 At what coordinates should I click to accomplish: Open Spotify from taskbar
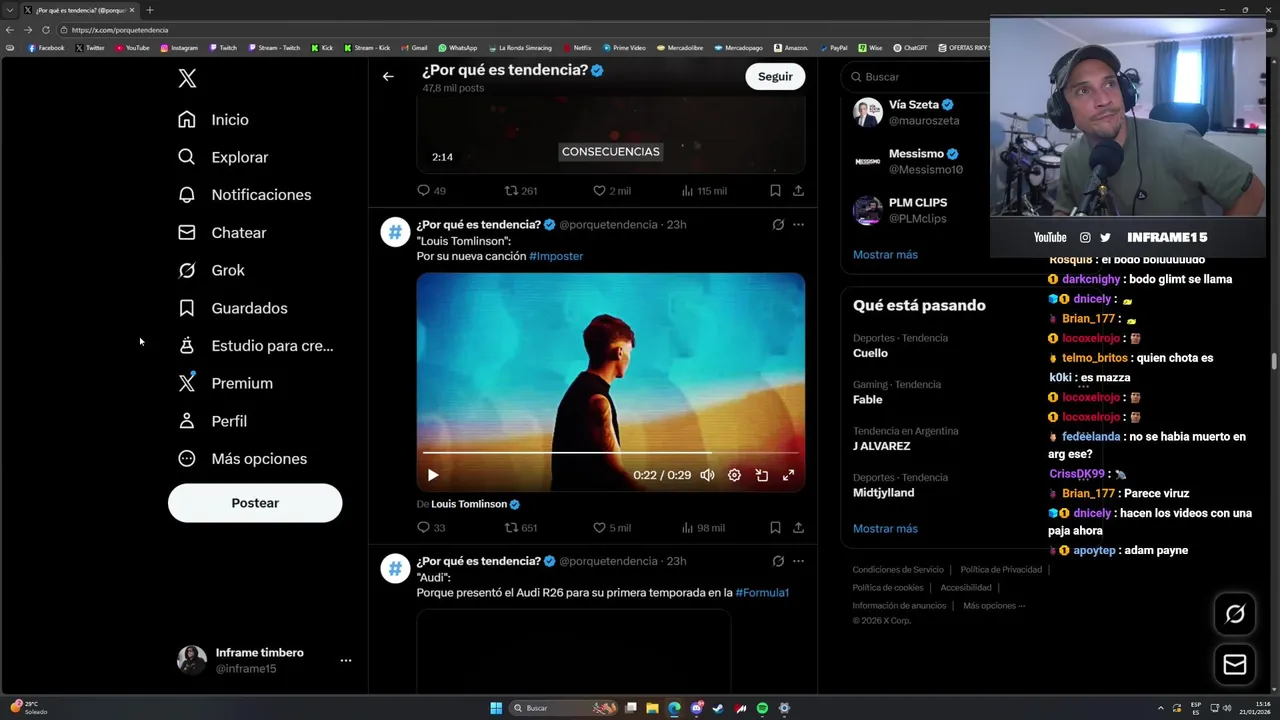(762, 708)
